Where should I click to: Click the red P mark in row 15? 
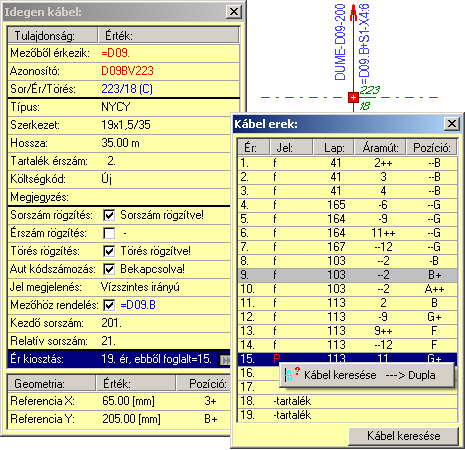click(276, 359)
